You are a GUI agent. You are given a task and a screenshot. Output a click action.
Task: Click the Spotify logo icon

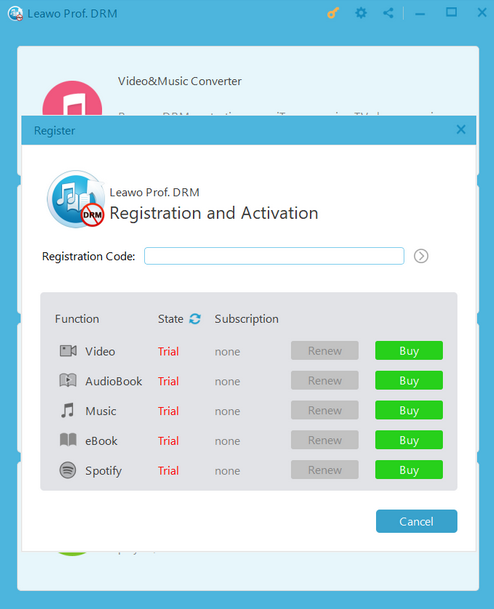(68, 470)
